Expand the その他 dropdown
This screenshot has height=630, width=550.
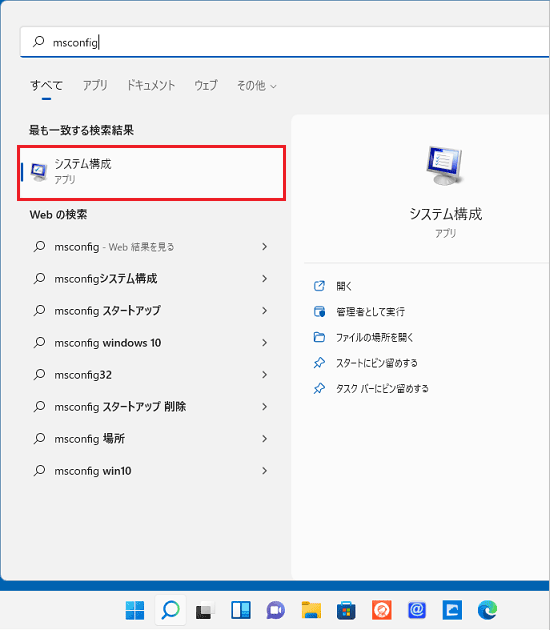point(256,86)
